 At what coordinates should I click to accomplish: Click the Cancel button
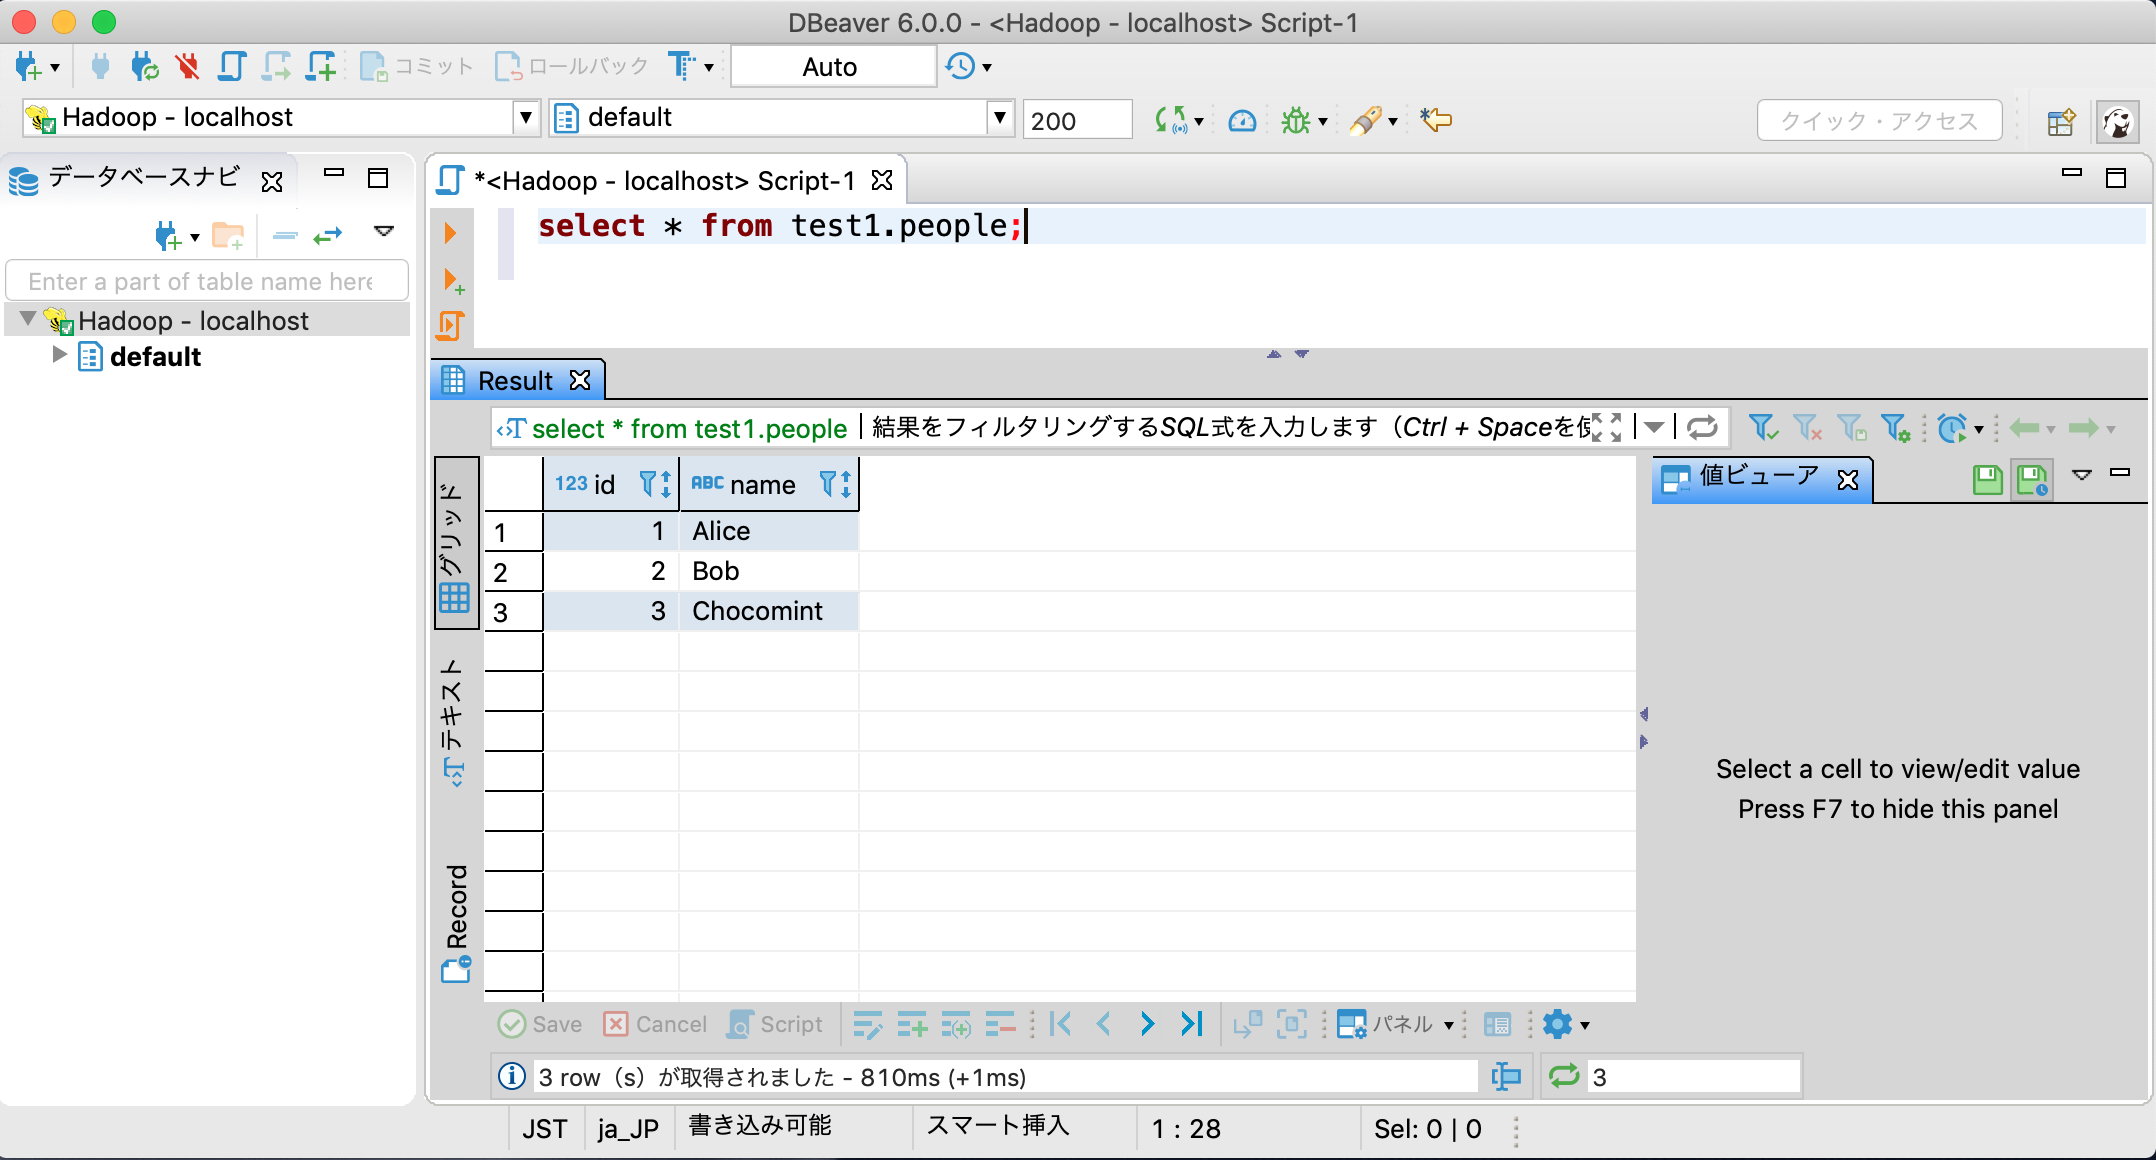655,1024
